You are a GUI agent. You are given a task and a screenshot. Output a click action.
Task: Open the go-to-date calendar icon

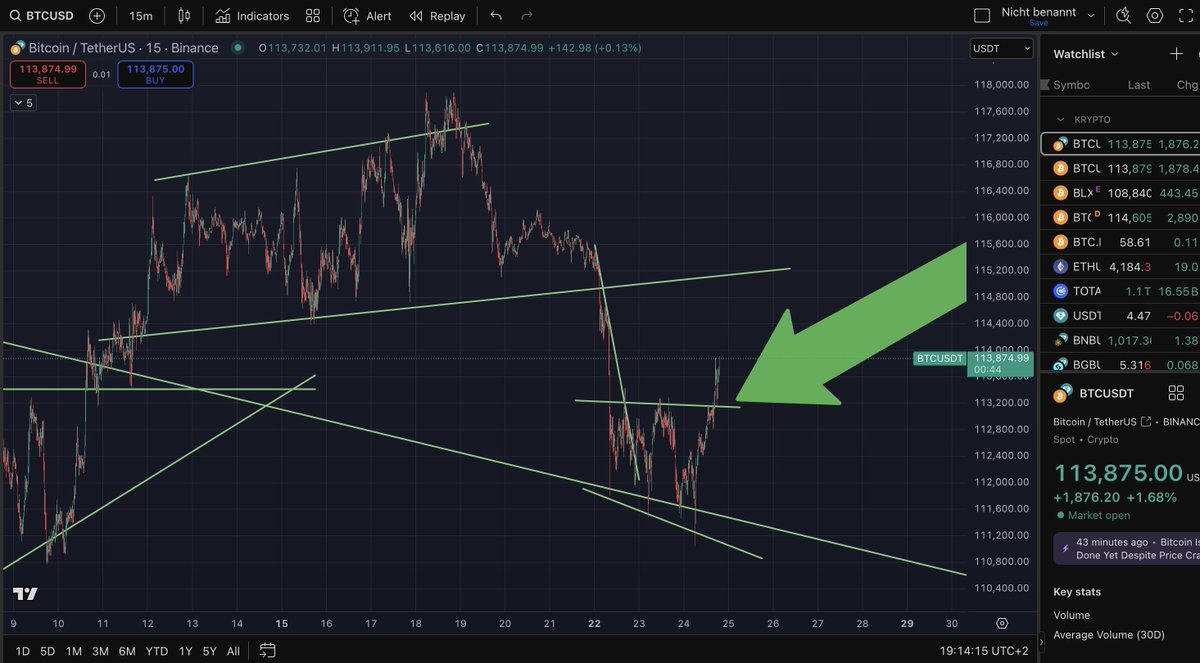[x=267, y=650]
